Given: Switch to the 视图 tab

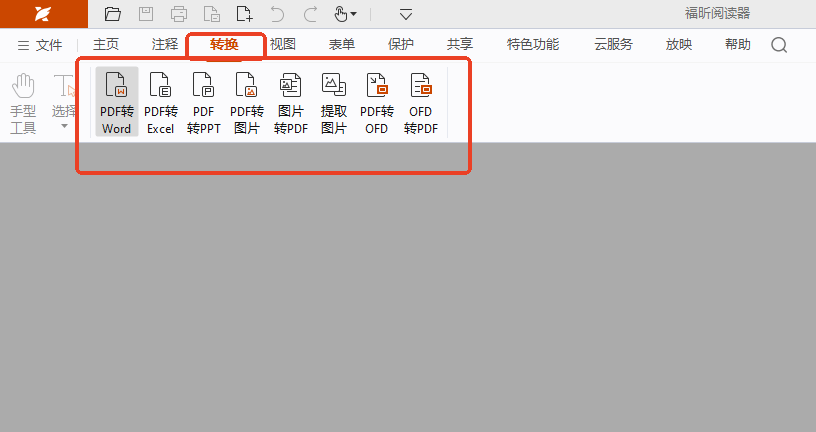Looking at the screenshot, I should coord(283,45).
